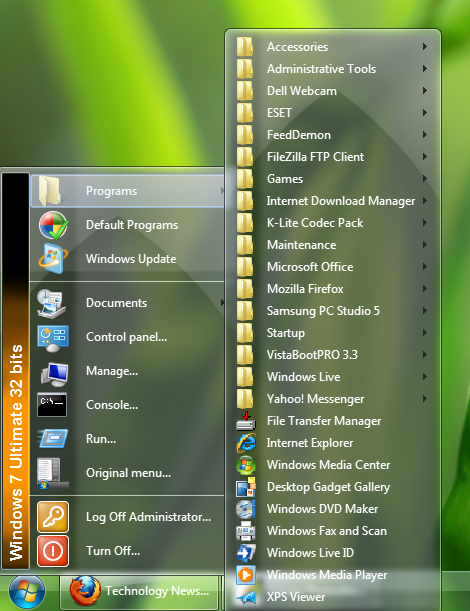470x611 pixels.
Task: Click the Windows Live ID icon
Action: [246, 553]
